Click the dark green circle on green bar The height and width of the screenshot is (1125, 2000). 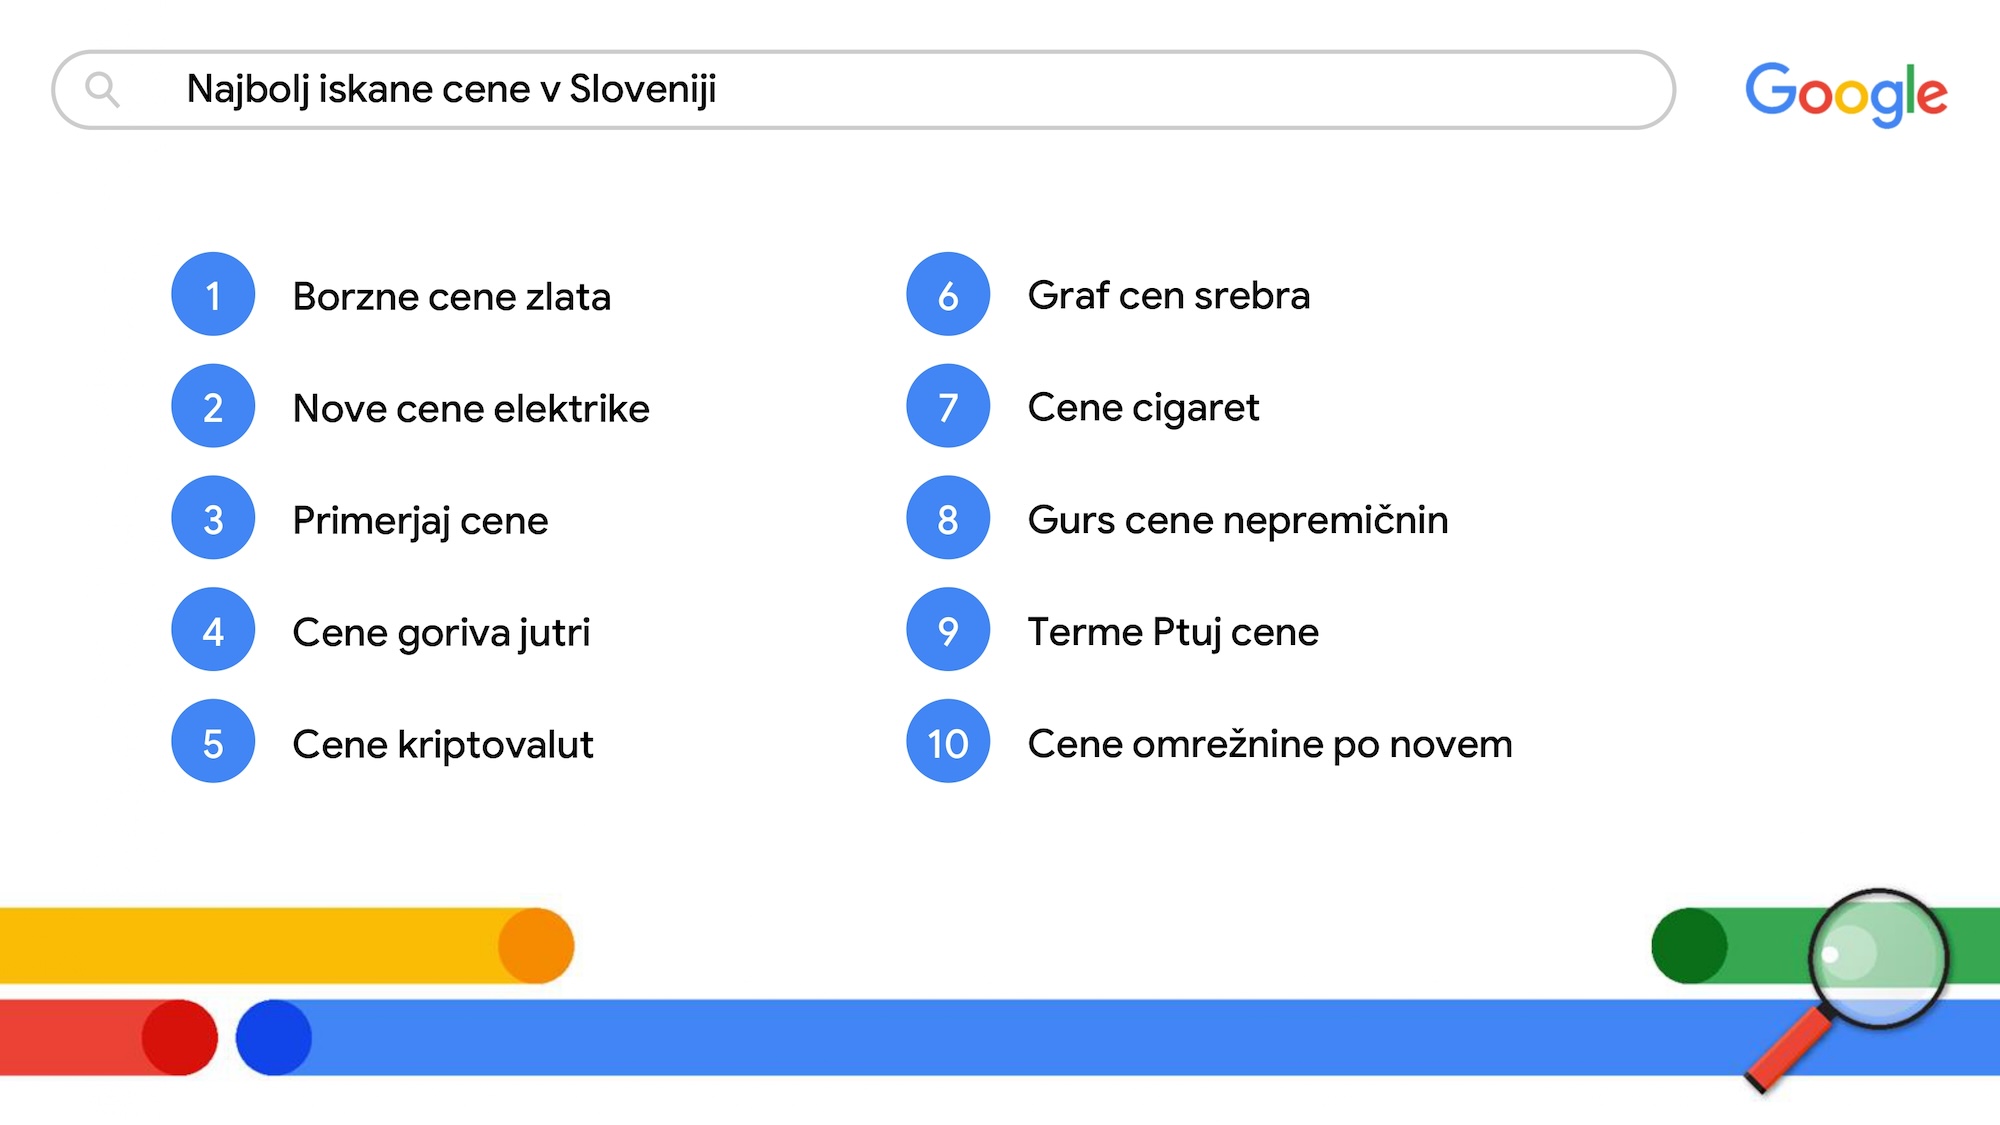click(1689, 946)
